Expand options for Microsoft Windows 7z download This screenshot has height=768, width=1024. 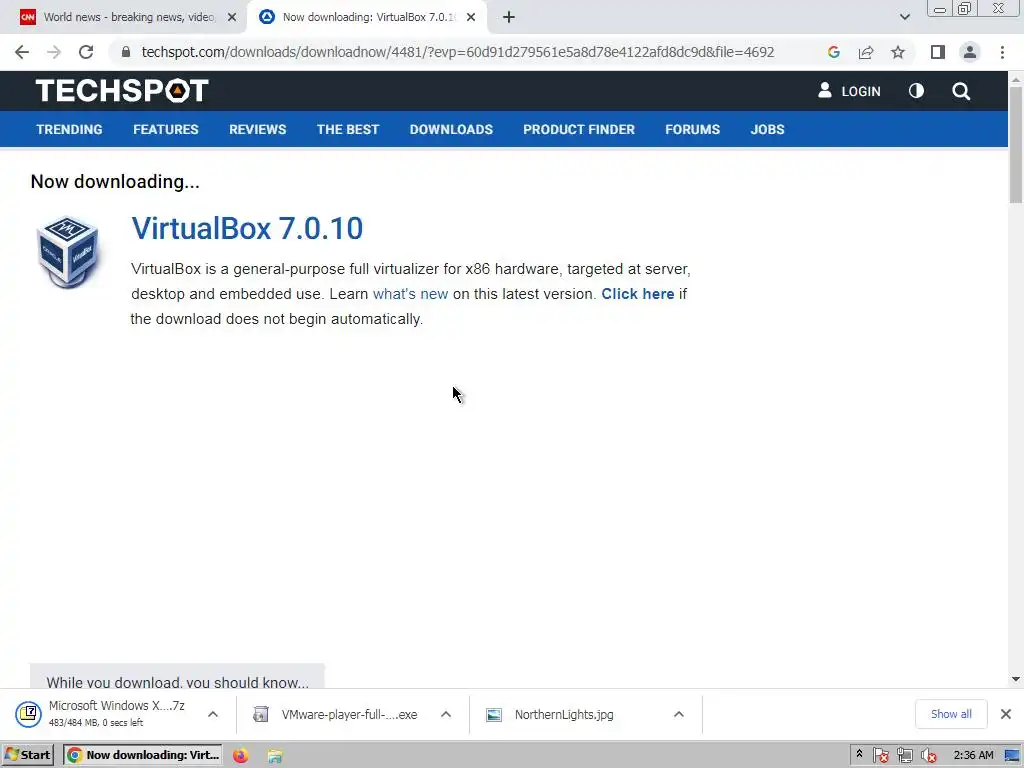[213, 714]
